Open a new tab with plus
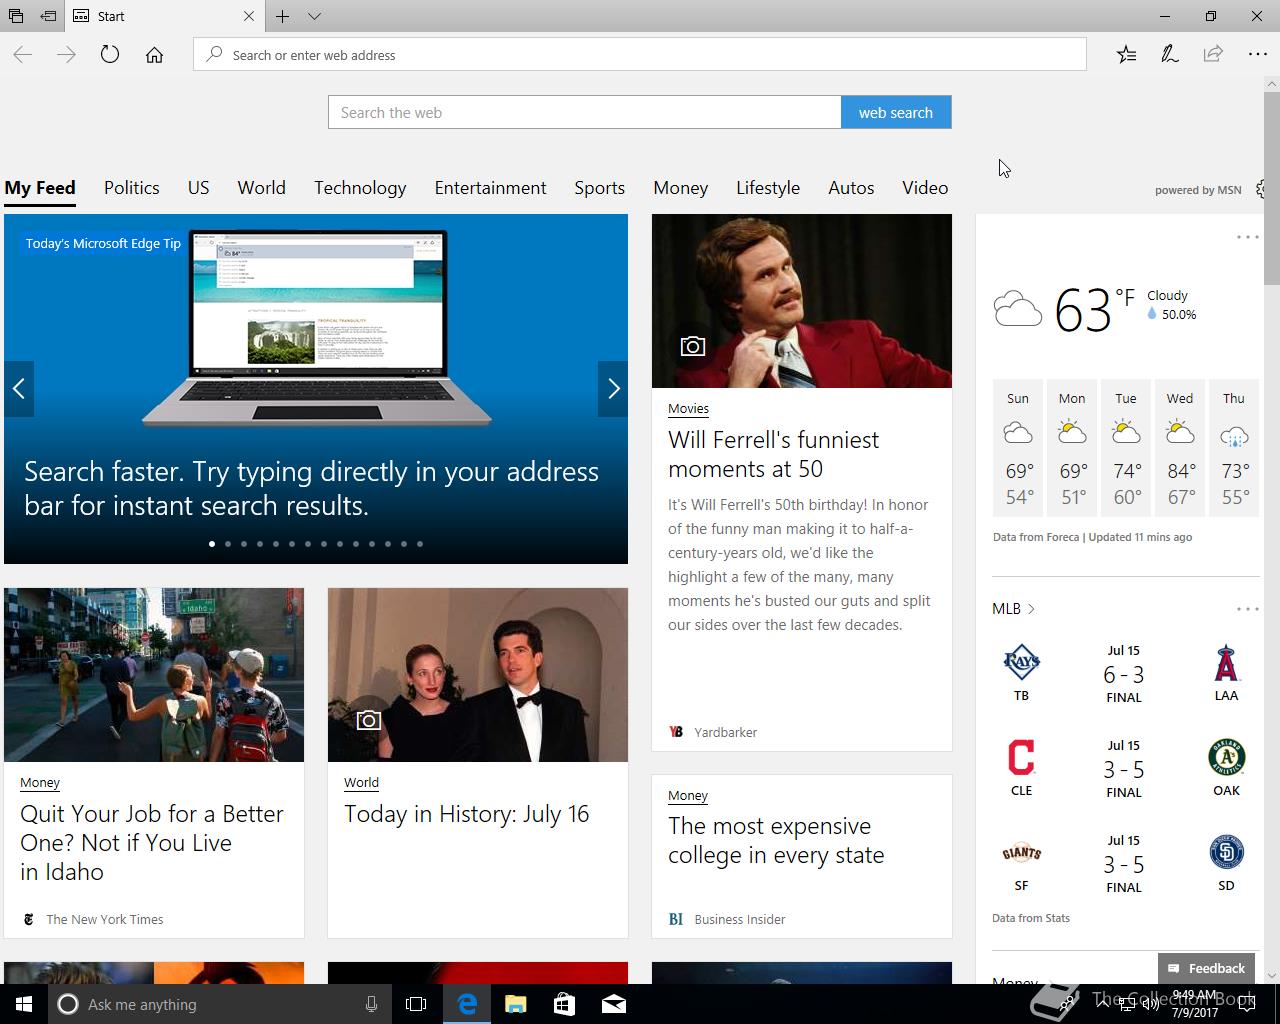The width and height of the screenshot is (1280, 1024). (283, 16)
